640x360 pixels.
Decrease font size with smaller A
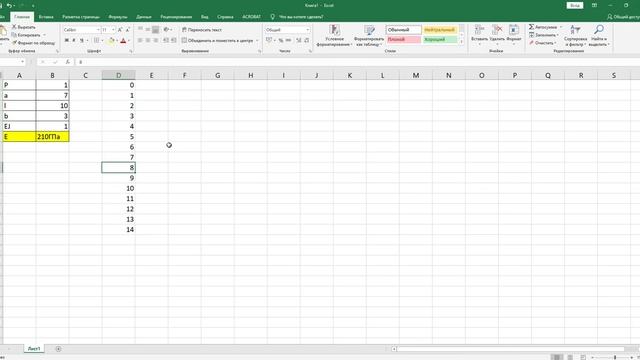click(127, 30)
